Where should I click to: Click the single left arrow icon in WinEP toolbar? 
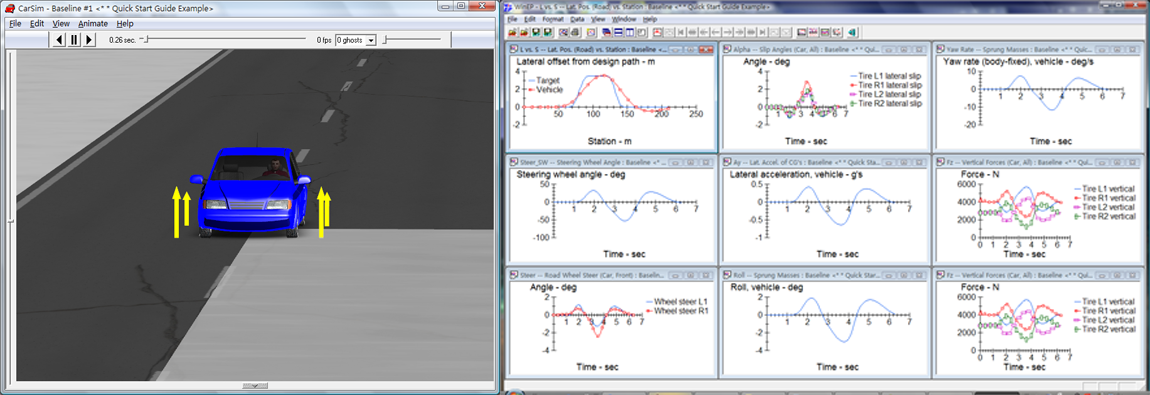coord(716,32)
